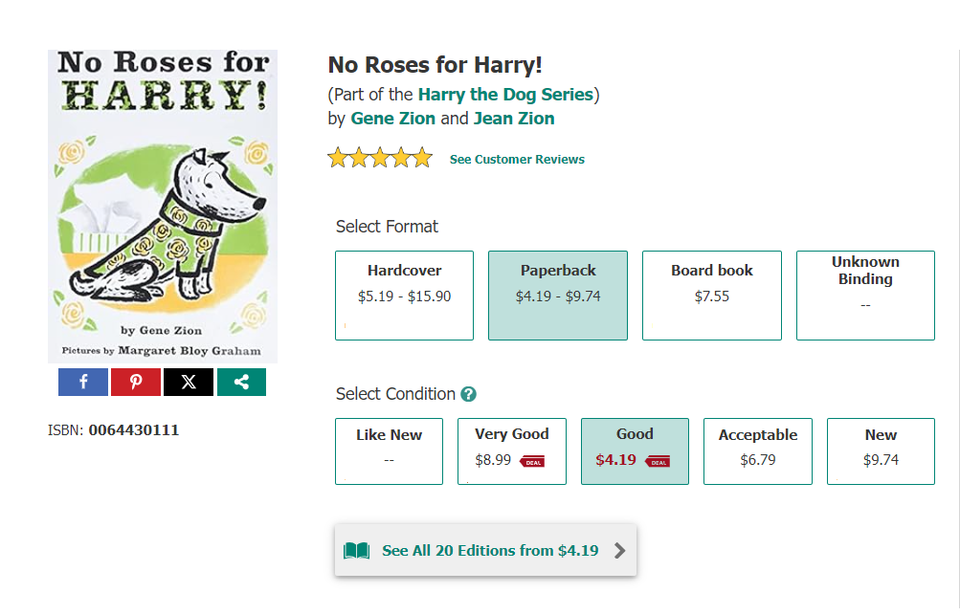The image size is (960, 615).
Task: See All 20 Editions from $4.19
Action: point(489,550)
